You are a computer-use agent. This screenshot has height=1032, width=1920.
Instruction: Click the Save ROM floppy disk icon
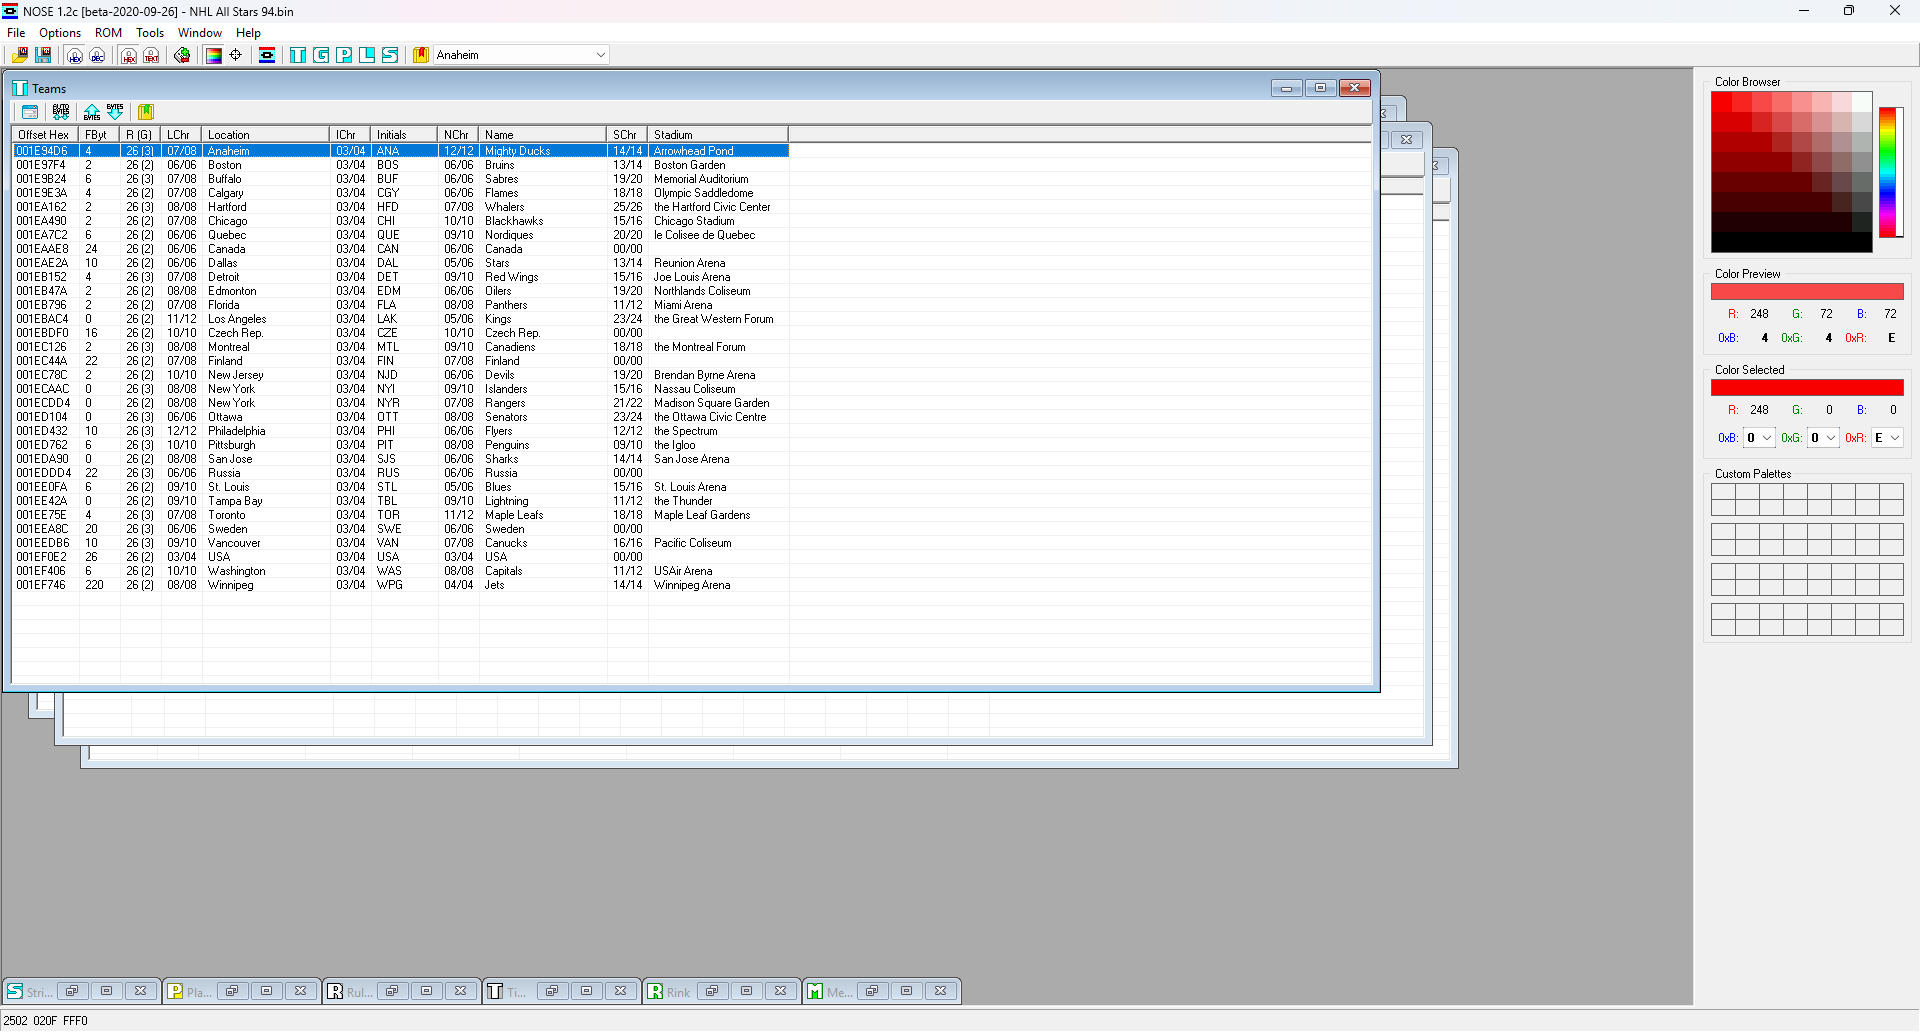coord(43,55)
